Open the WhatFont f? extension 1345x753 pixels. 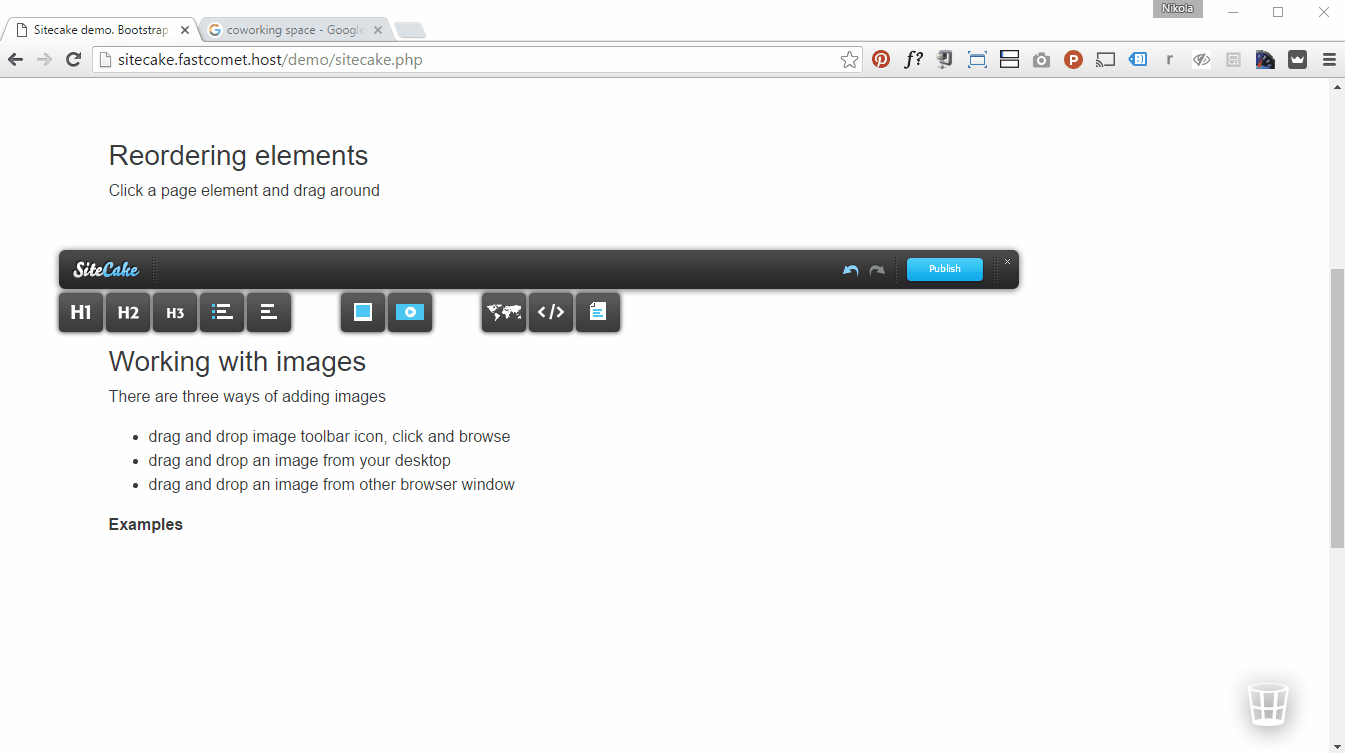click(x=913, y=60)
